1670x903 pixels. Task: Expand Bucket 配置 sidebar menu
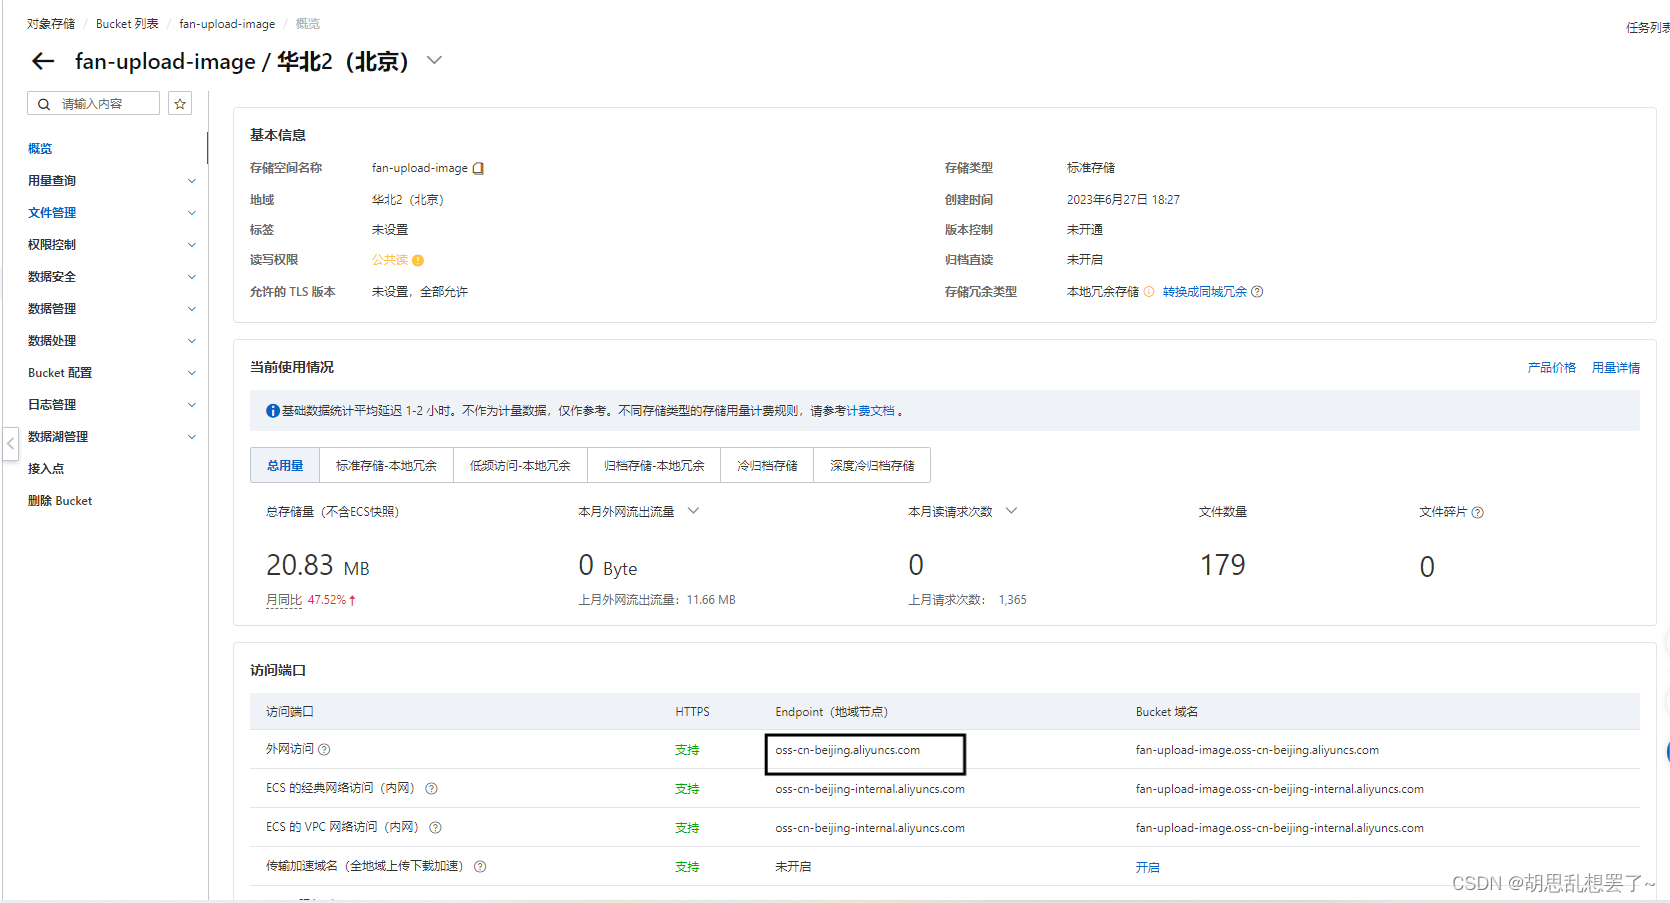coord(112,372)
